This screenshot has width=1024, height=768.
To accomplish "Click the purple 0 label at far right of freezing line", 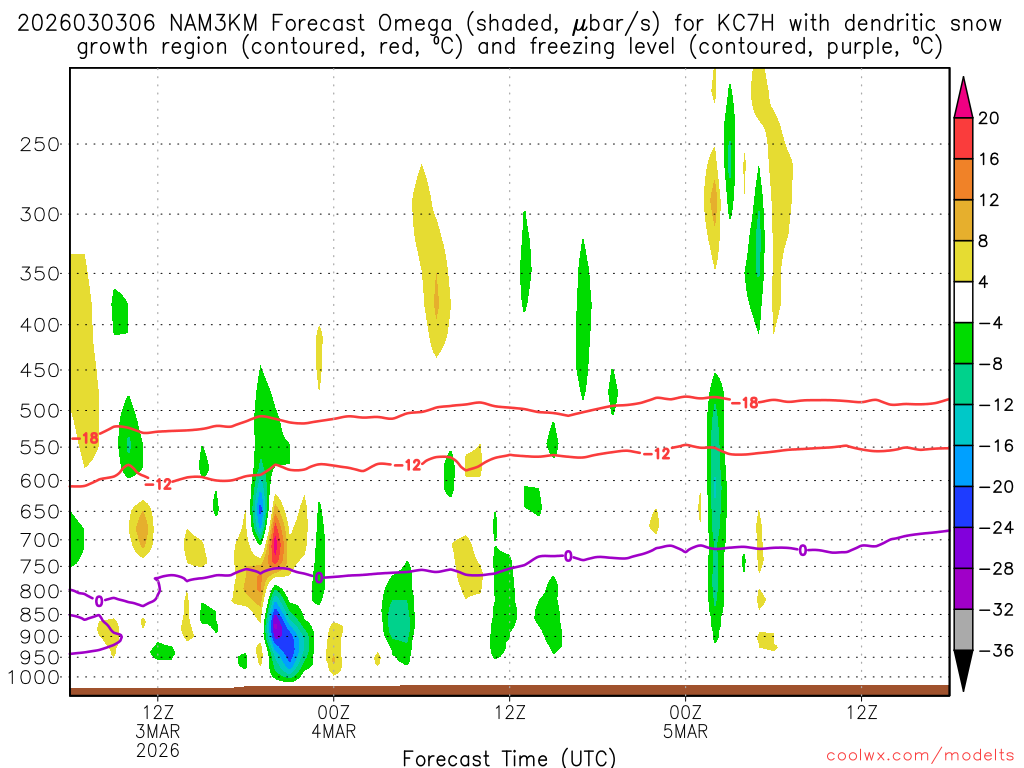I will click(803, 551).
